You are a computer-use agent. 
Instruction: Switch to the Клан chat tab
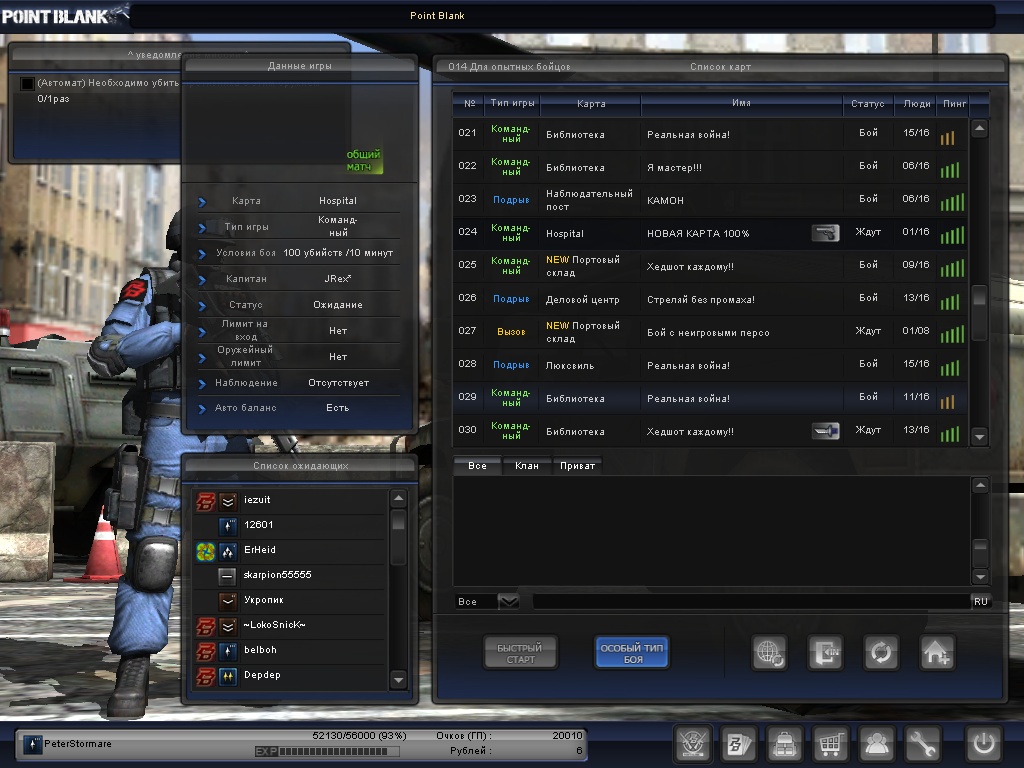(526, 466)
